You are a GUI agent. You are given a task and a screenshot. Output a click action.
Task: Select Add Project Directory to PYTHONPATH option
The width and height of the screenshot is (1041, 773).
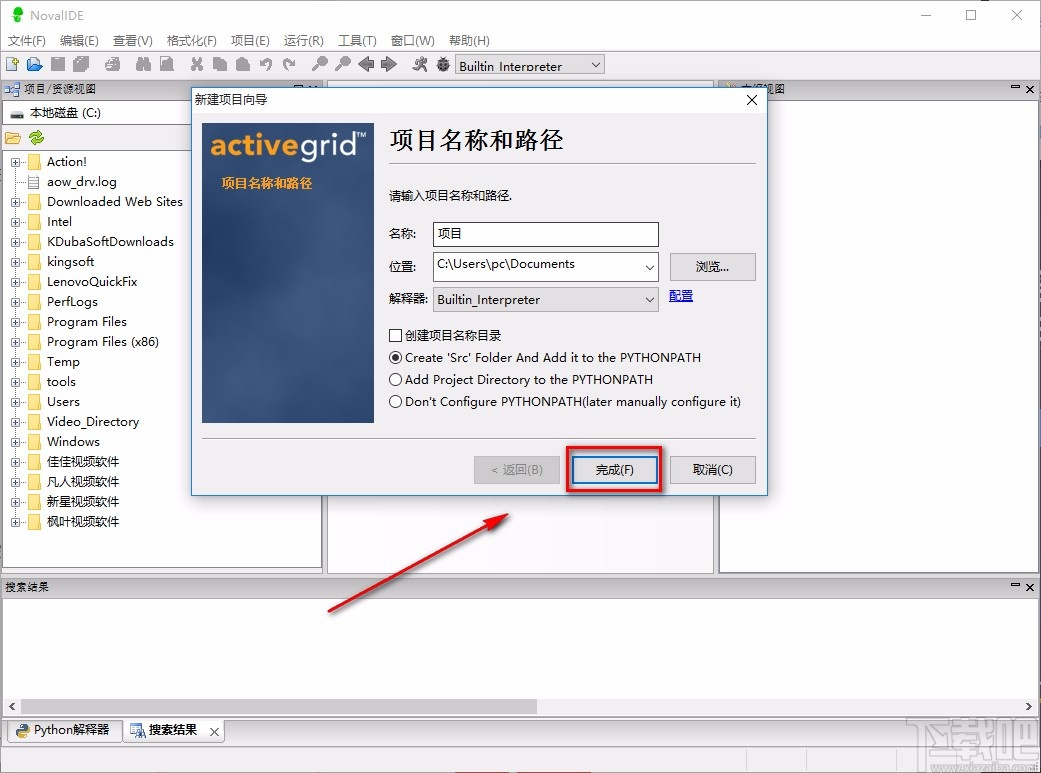395,379
